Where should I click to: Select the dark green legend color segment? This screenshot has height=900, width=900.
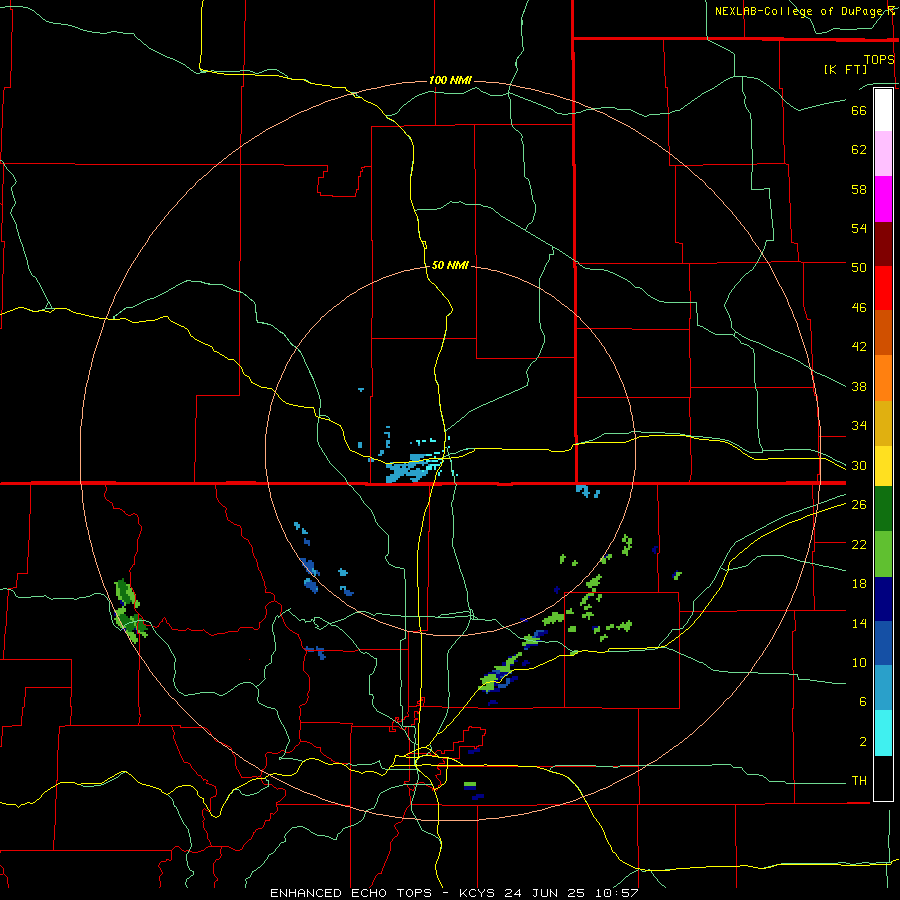[883, 509]
